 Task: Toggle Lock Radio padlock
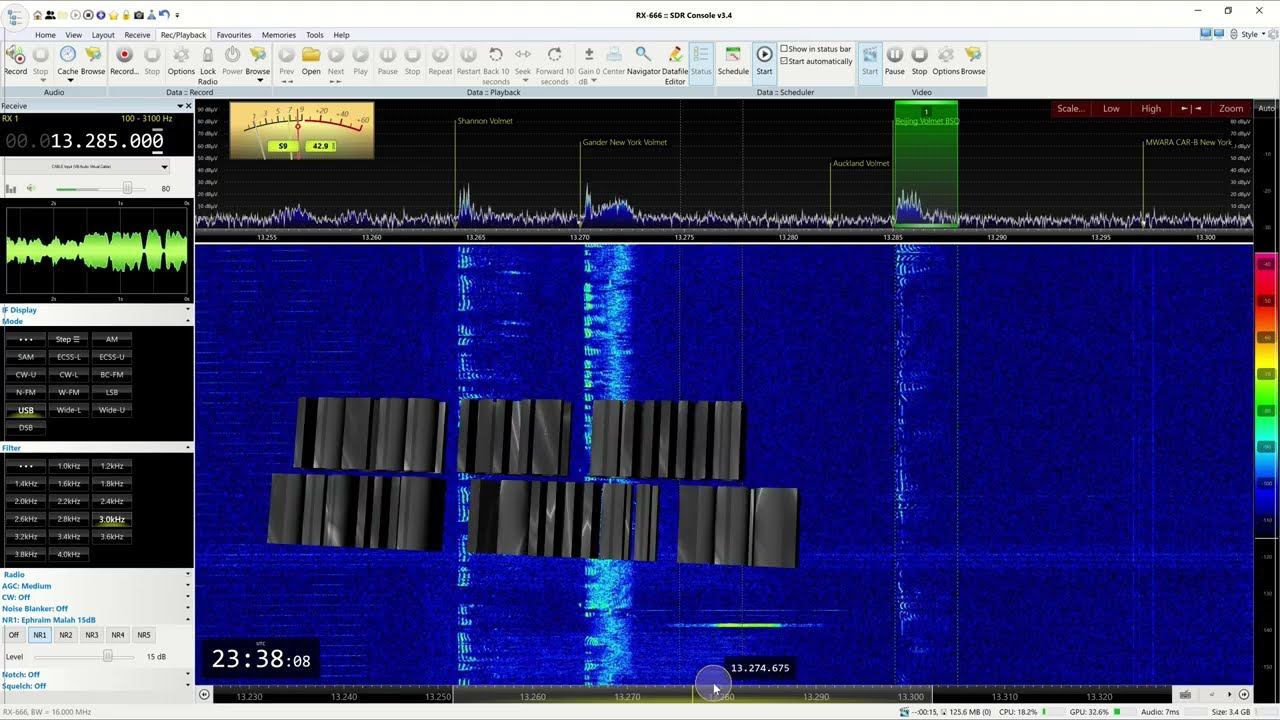tap(208, 65)
